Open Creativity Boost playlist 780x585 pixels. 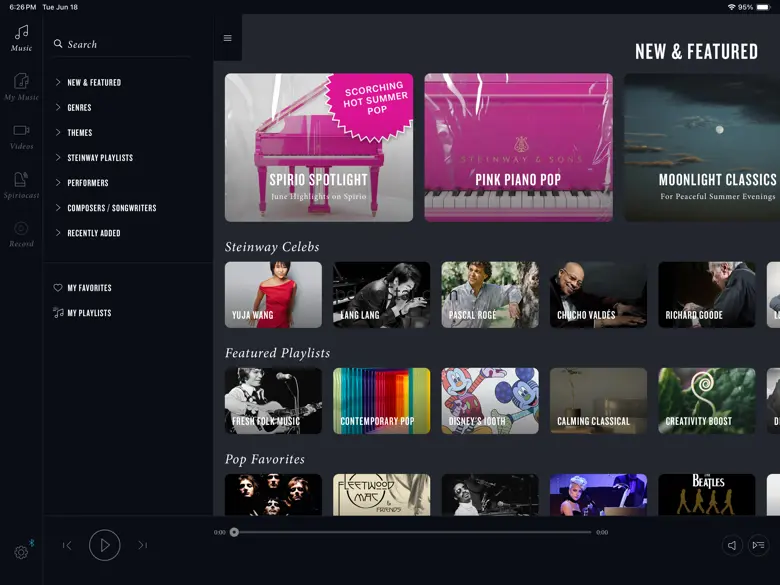(707, 401)
